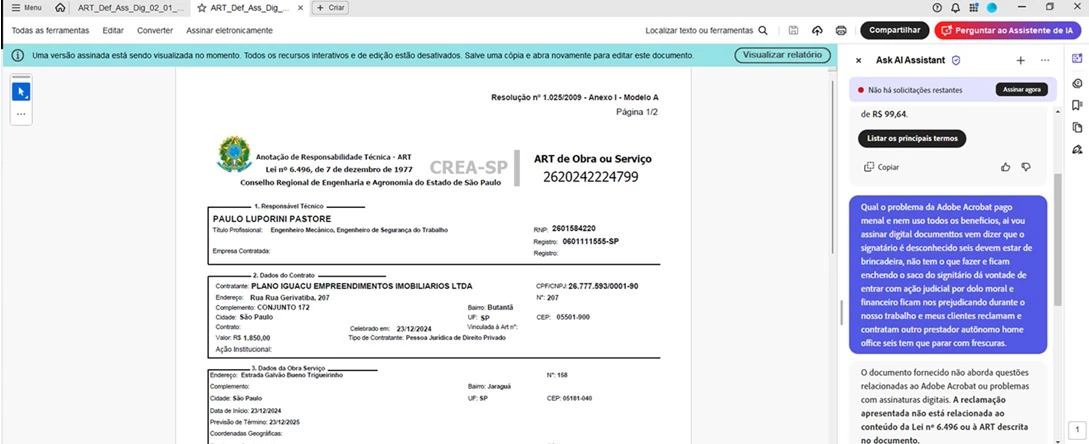This screenshot has width=1089, height=444.
Task: Click the CEP 05501-900 value
Action: 573,317
